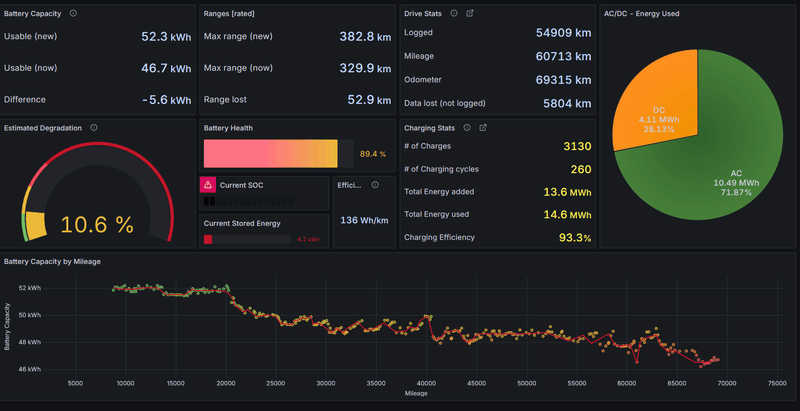Open the Drive Stats external link icon
The height and width of the screenshot is (411, 800).
pos(470,13)
